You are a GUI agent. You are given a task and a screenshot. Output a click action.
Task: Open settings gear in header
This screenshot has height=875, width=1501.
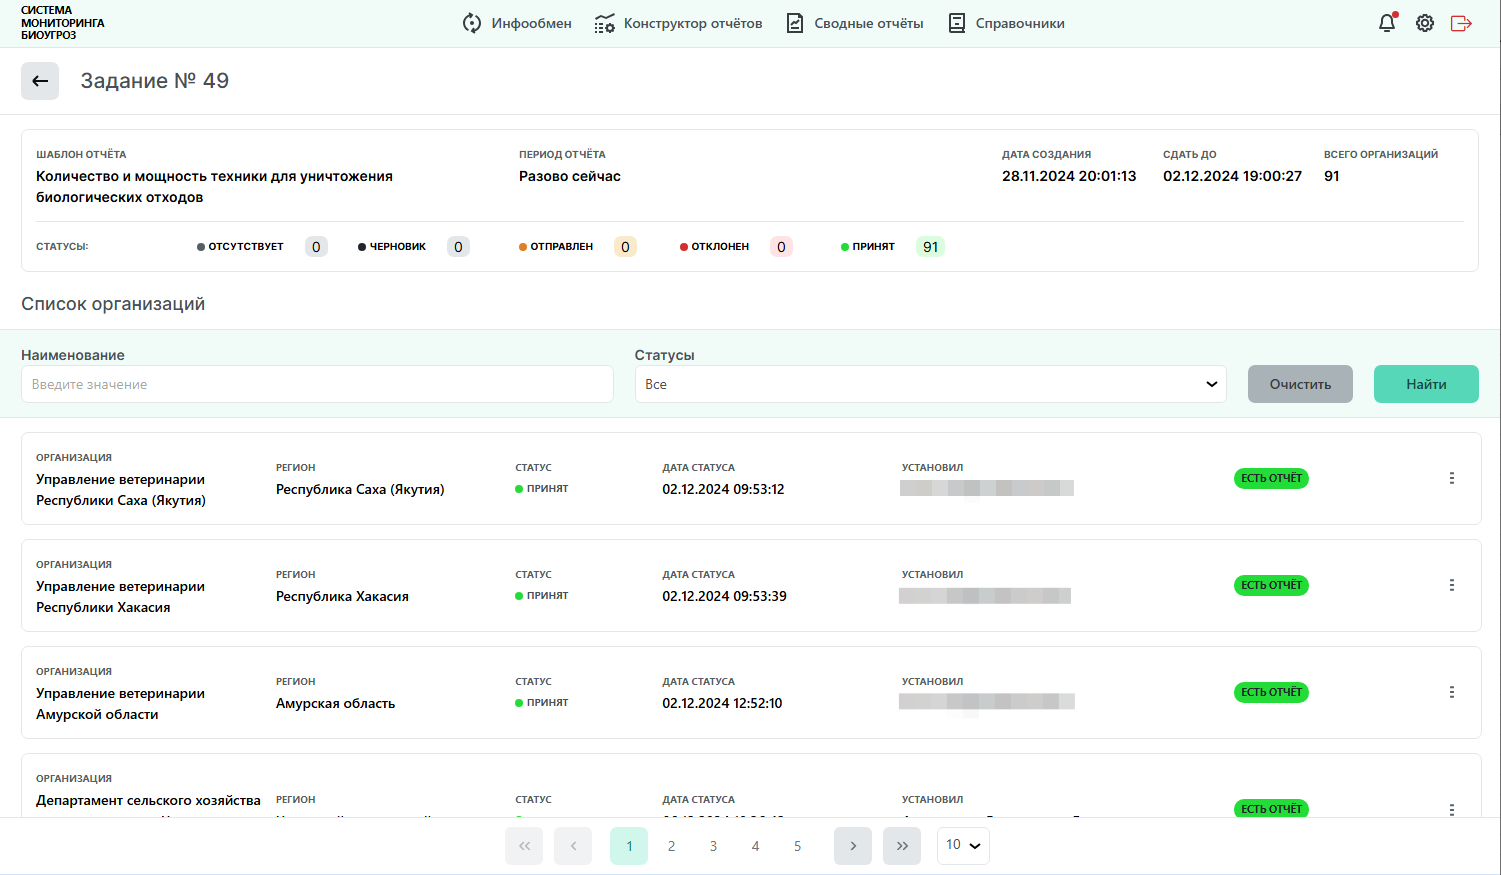[1425, 23]
